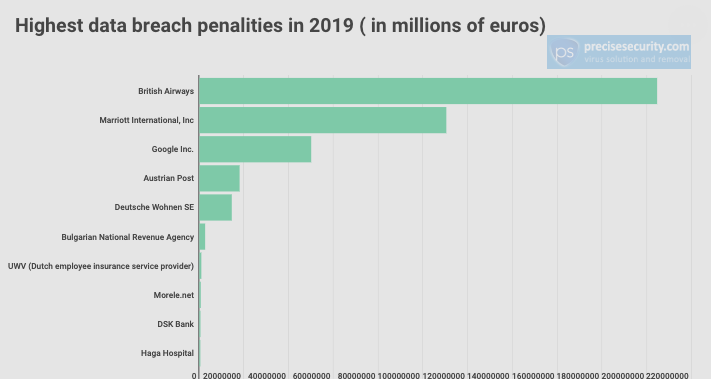Select the Austrian Post bar
Screen dimensions: 711x386
(x=219, y=178)
